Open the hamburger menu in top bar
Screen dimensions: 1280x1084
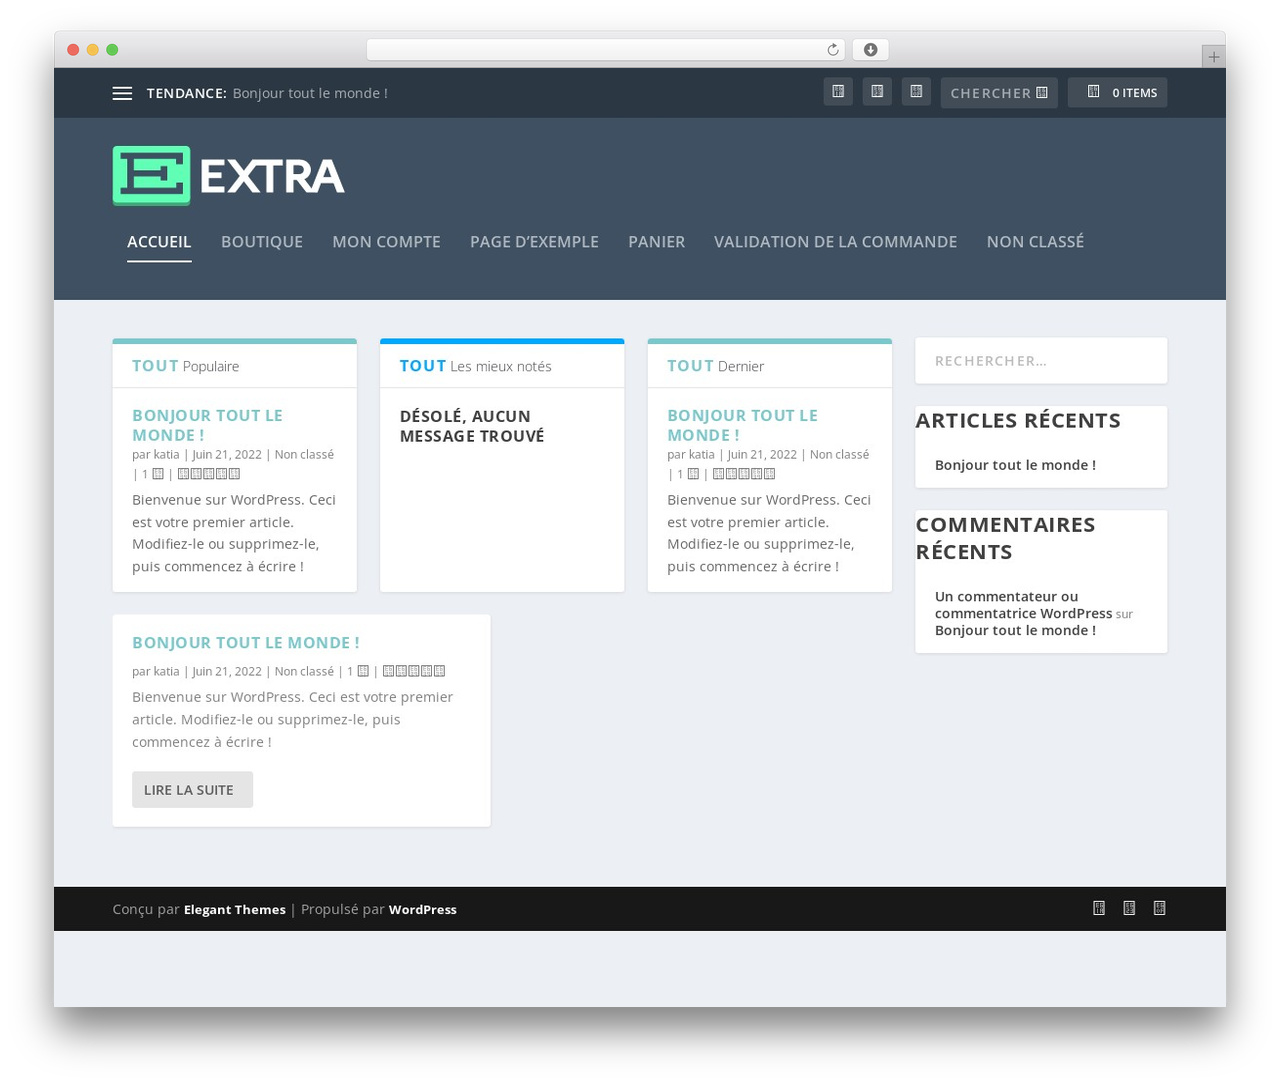point(122,93)
